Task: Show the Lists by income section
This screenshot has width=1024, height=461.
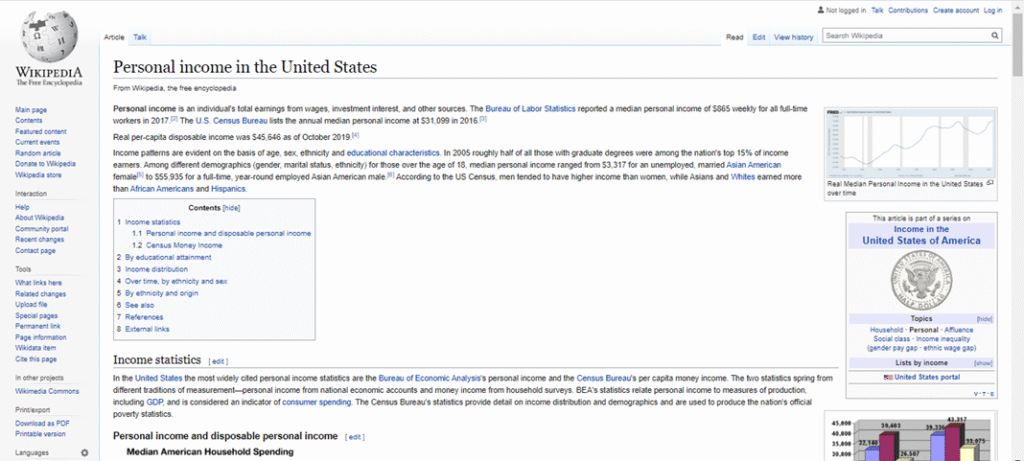Action: click(x=983, y=362)
